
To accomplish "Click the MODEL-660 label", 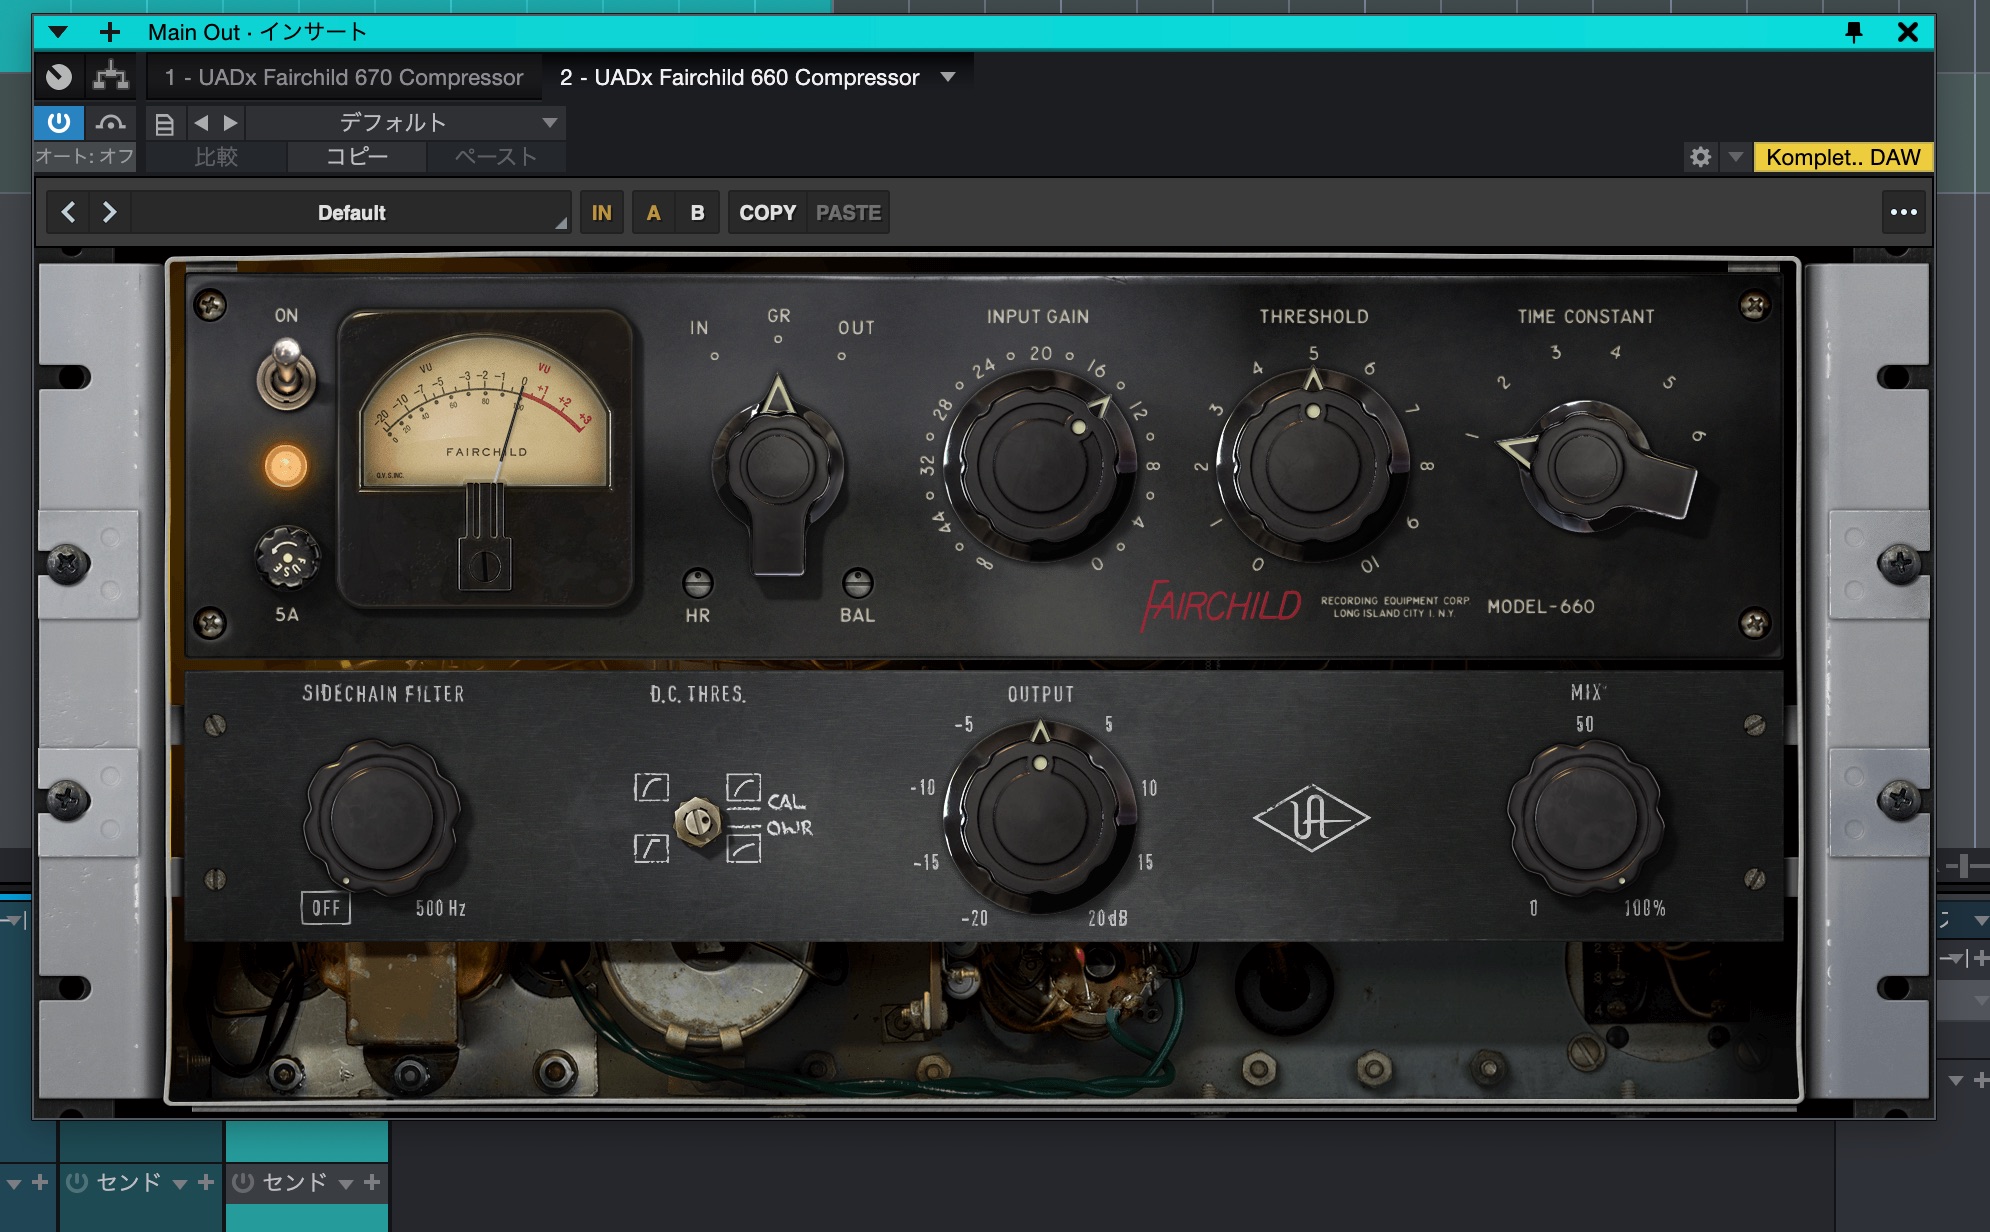I will click(1541, 606).
